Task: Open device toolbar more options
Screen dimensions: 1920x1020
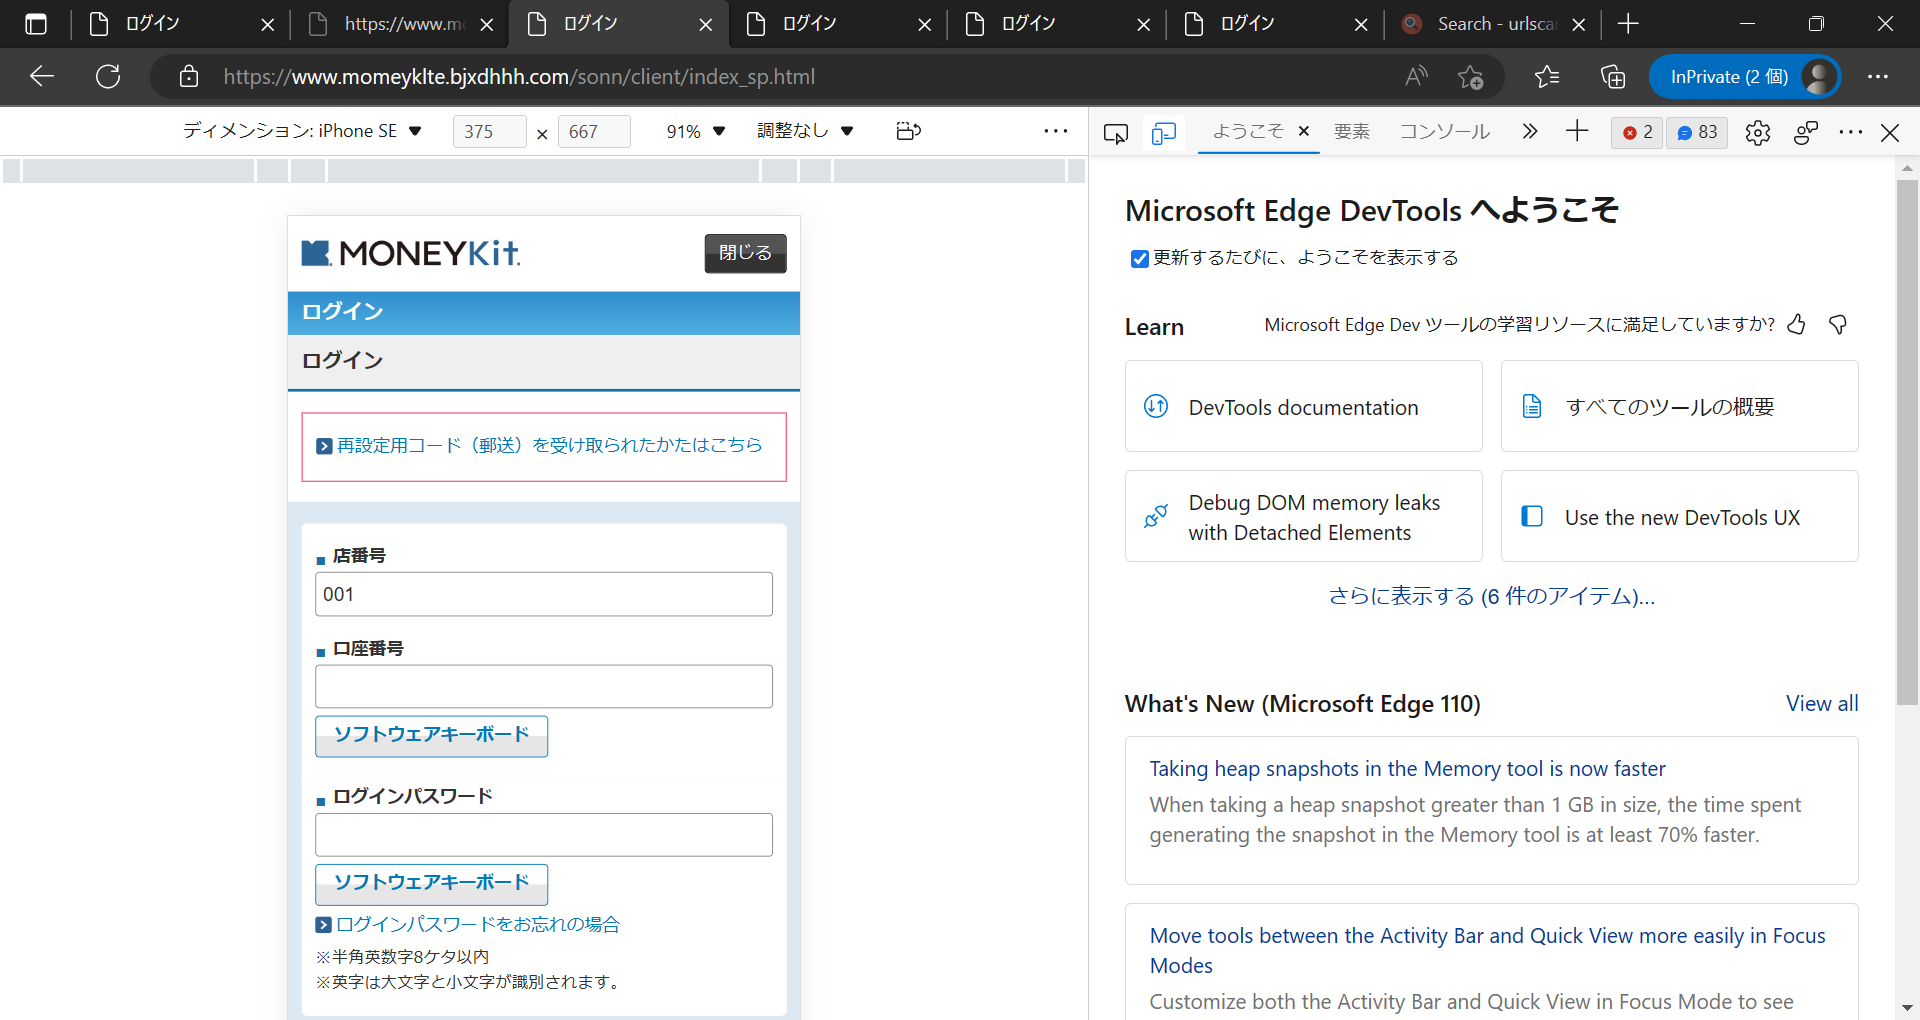Action: pyautogui.click(x=1056, y=131)
